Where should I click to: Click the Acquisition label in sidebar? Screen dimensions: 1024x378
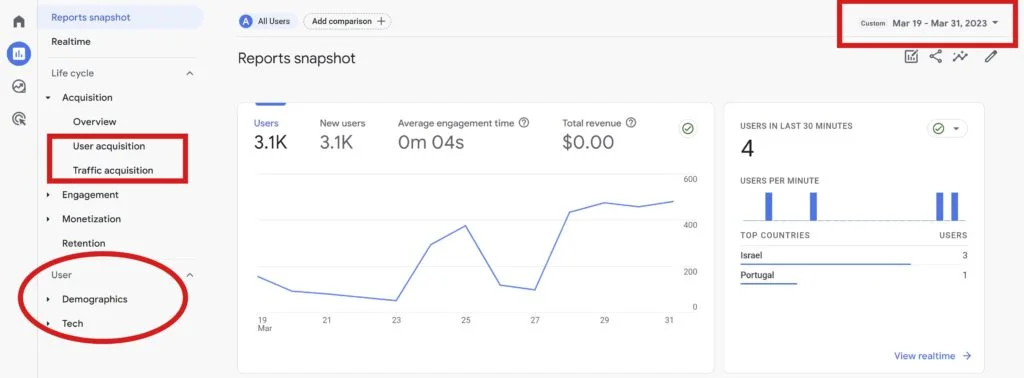pyautogui.click(x=87, y=97)
